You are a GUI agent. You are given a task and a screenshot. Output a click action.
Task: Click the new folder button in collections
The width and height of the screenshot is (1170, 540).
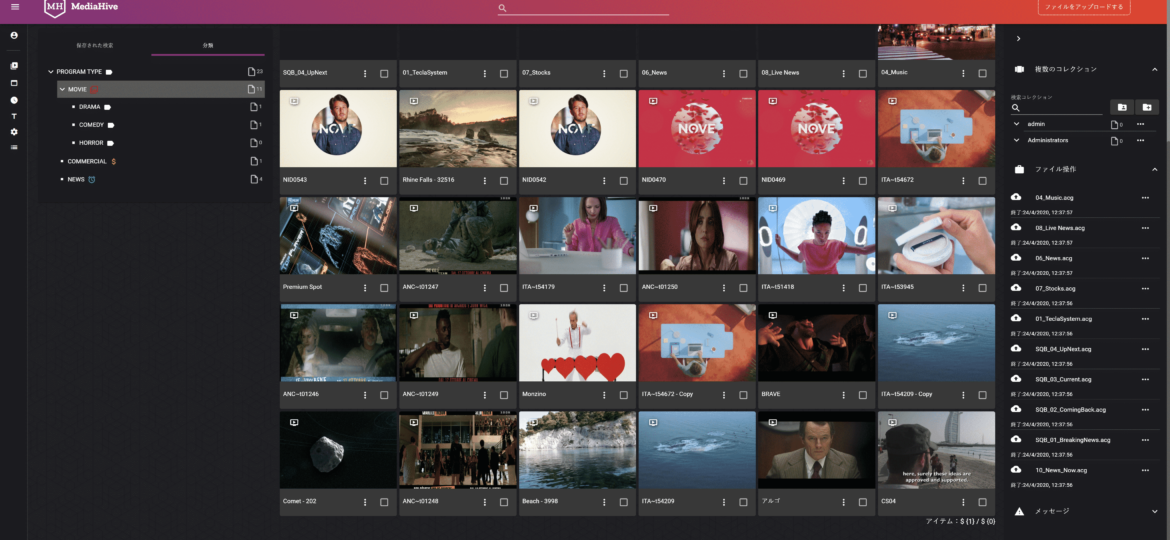pyautogui.click(x=1147, y=107)
